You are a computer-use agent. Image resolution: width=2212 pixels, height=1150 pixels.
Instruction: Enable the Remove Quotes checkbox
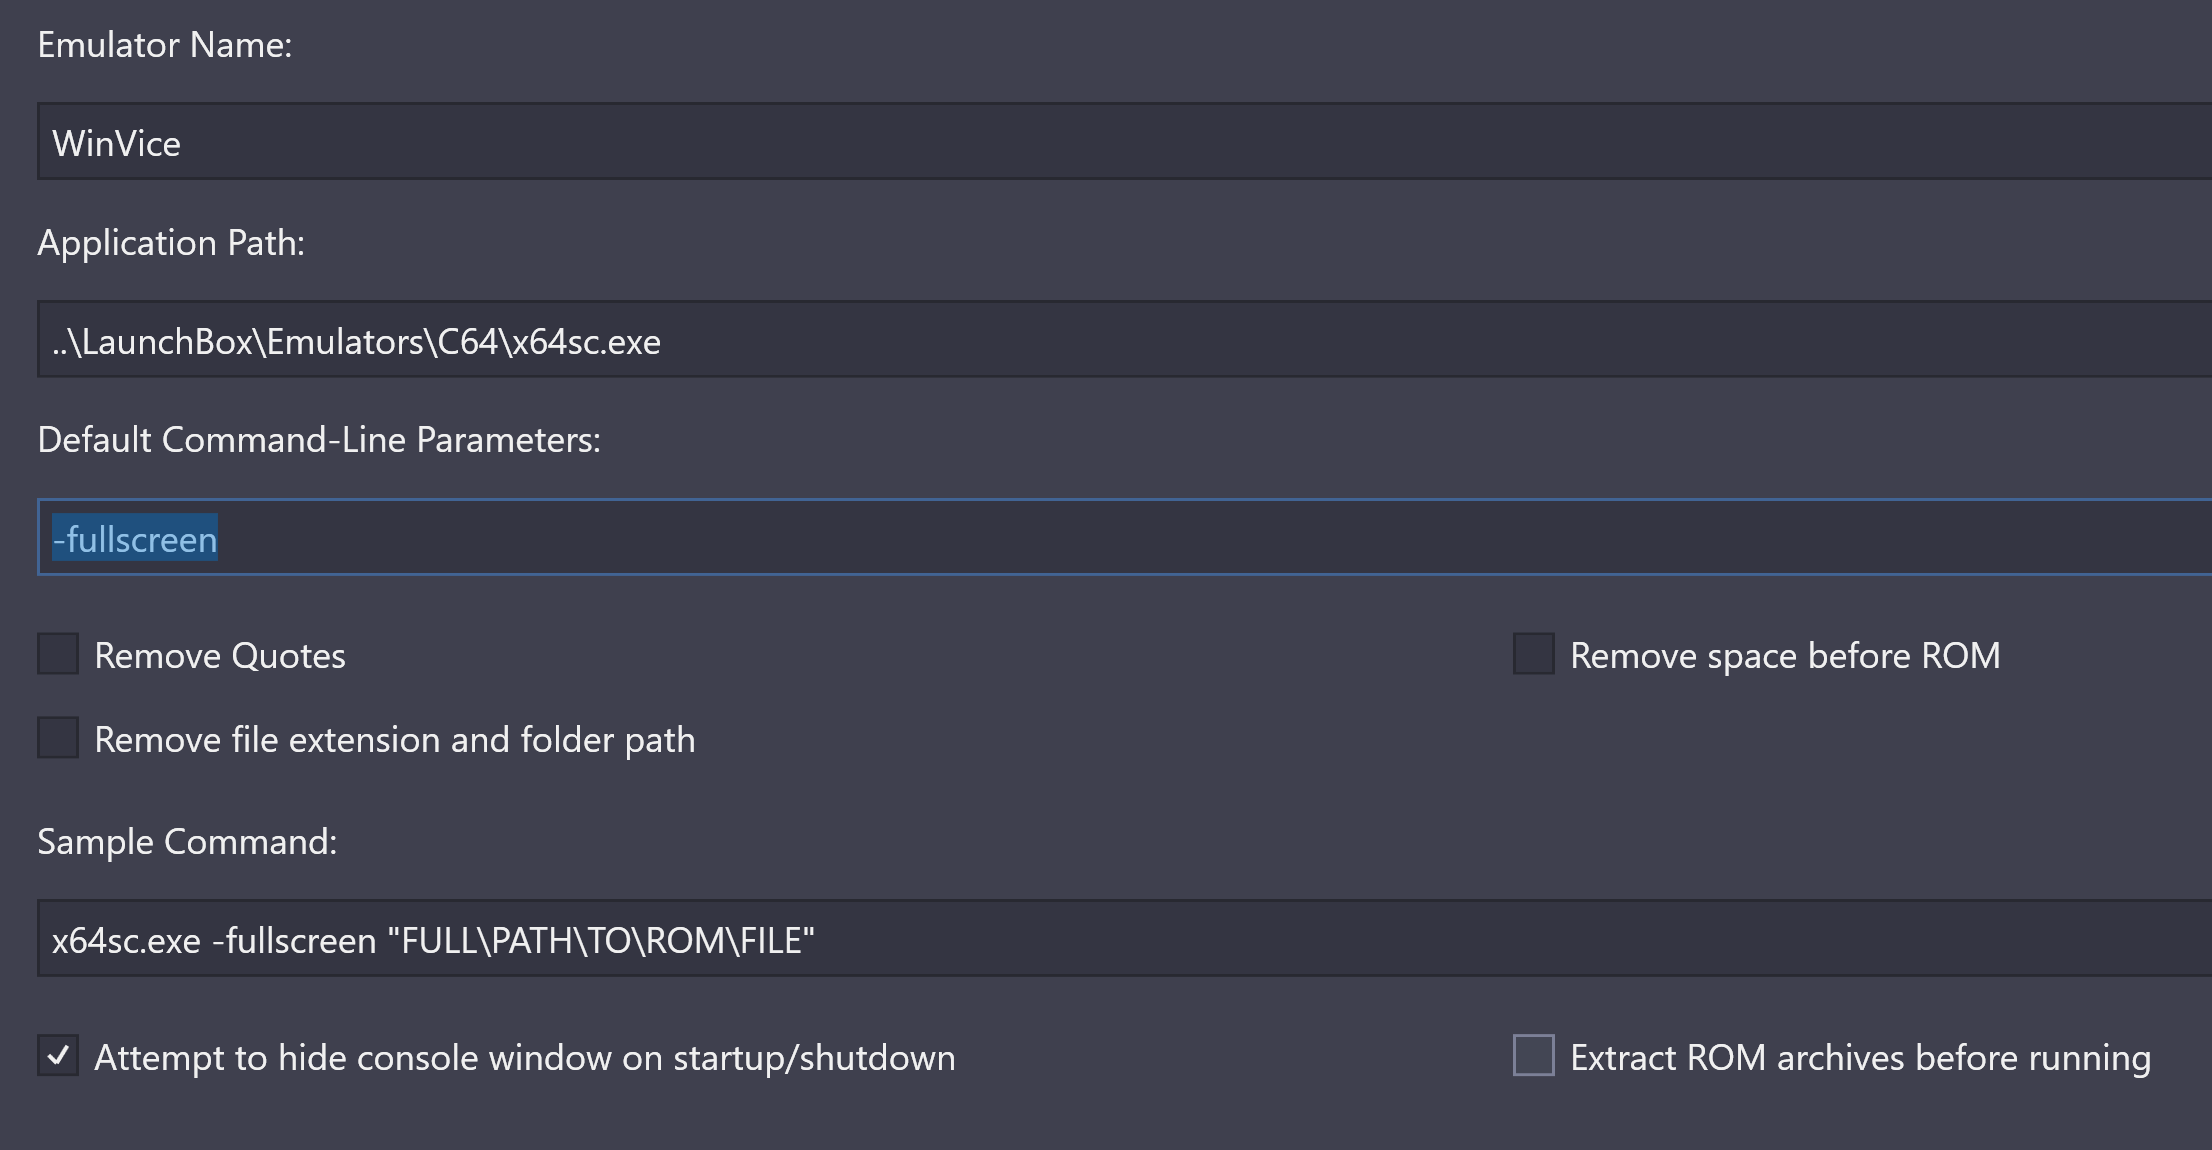tap(58, 654)
